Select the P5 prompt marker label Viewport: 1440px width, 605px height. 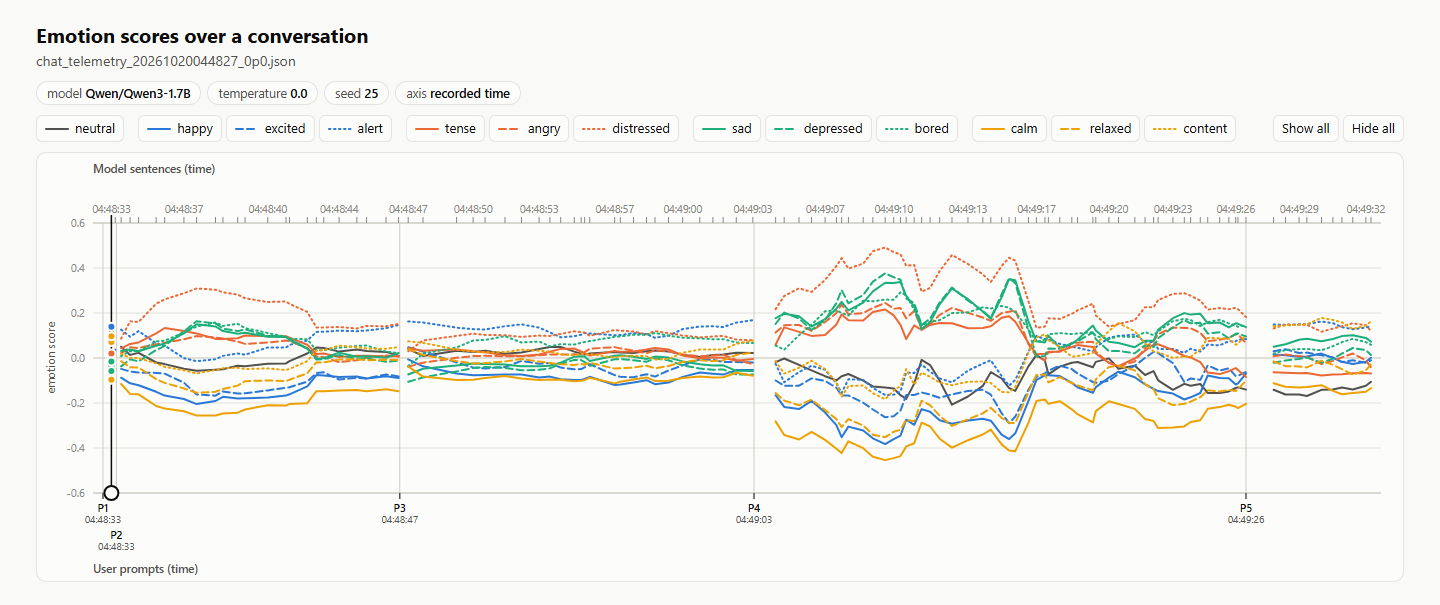[x=1246, y=508]
